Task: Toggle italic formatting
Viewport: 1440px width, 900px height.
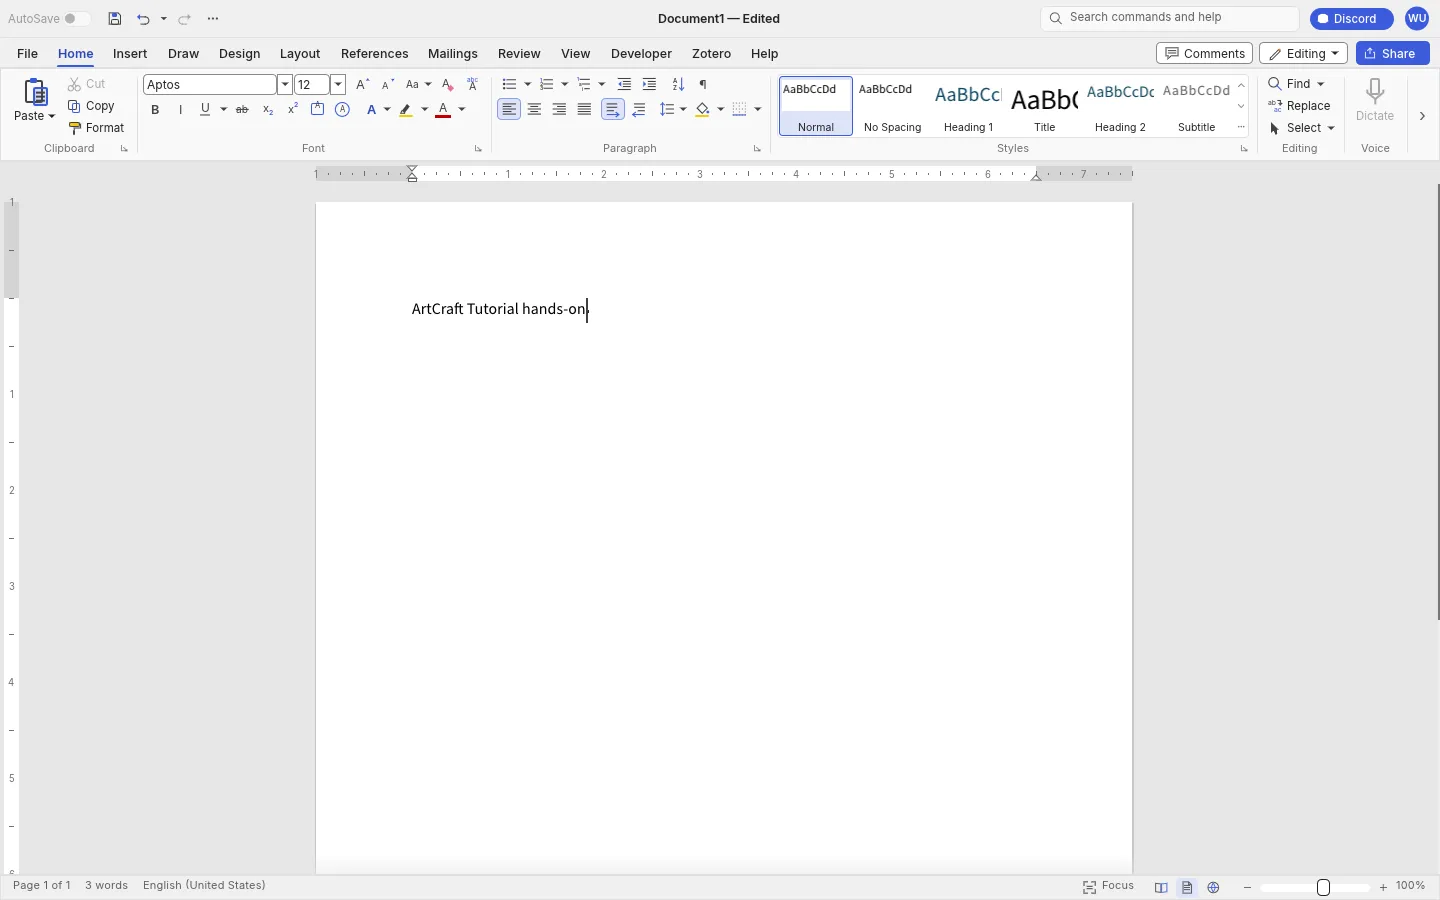Action: pos(180,110)
